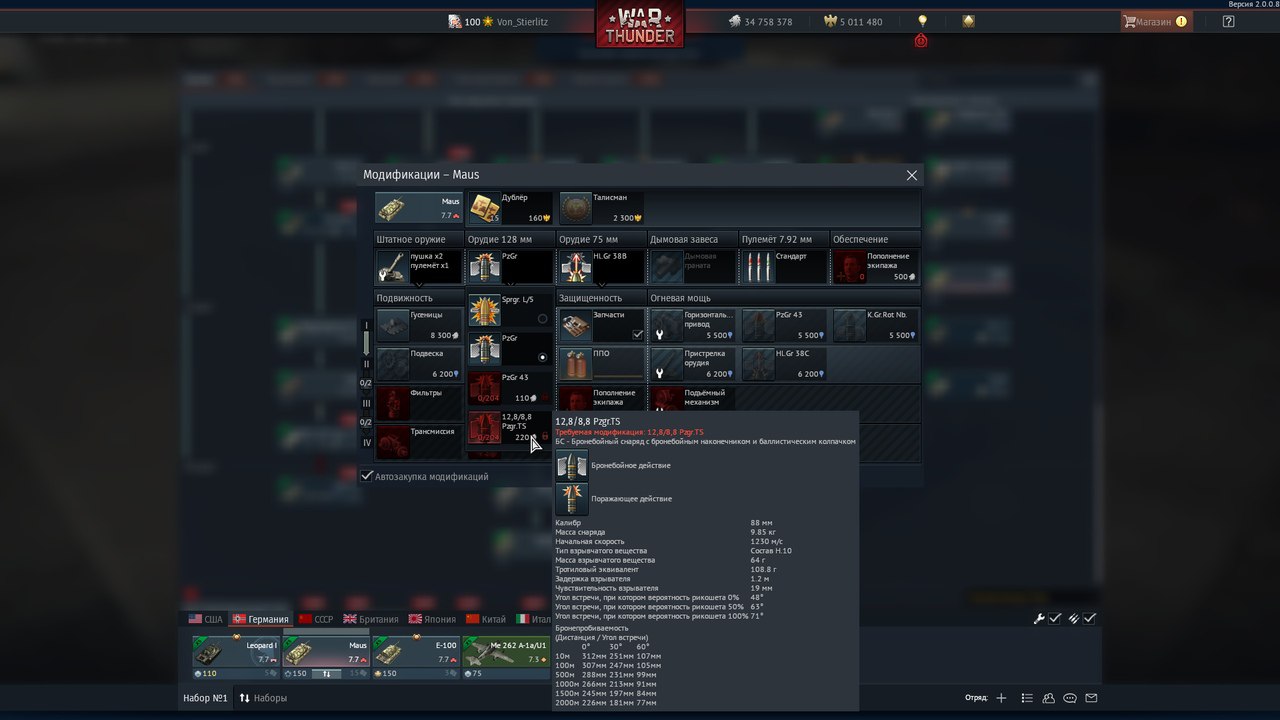1280x720 pixels.
Task: Select the Гусеницы tracks modification
Action: click(x=419, y=325)
